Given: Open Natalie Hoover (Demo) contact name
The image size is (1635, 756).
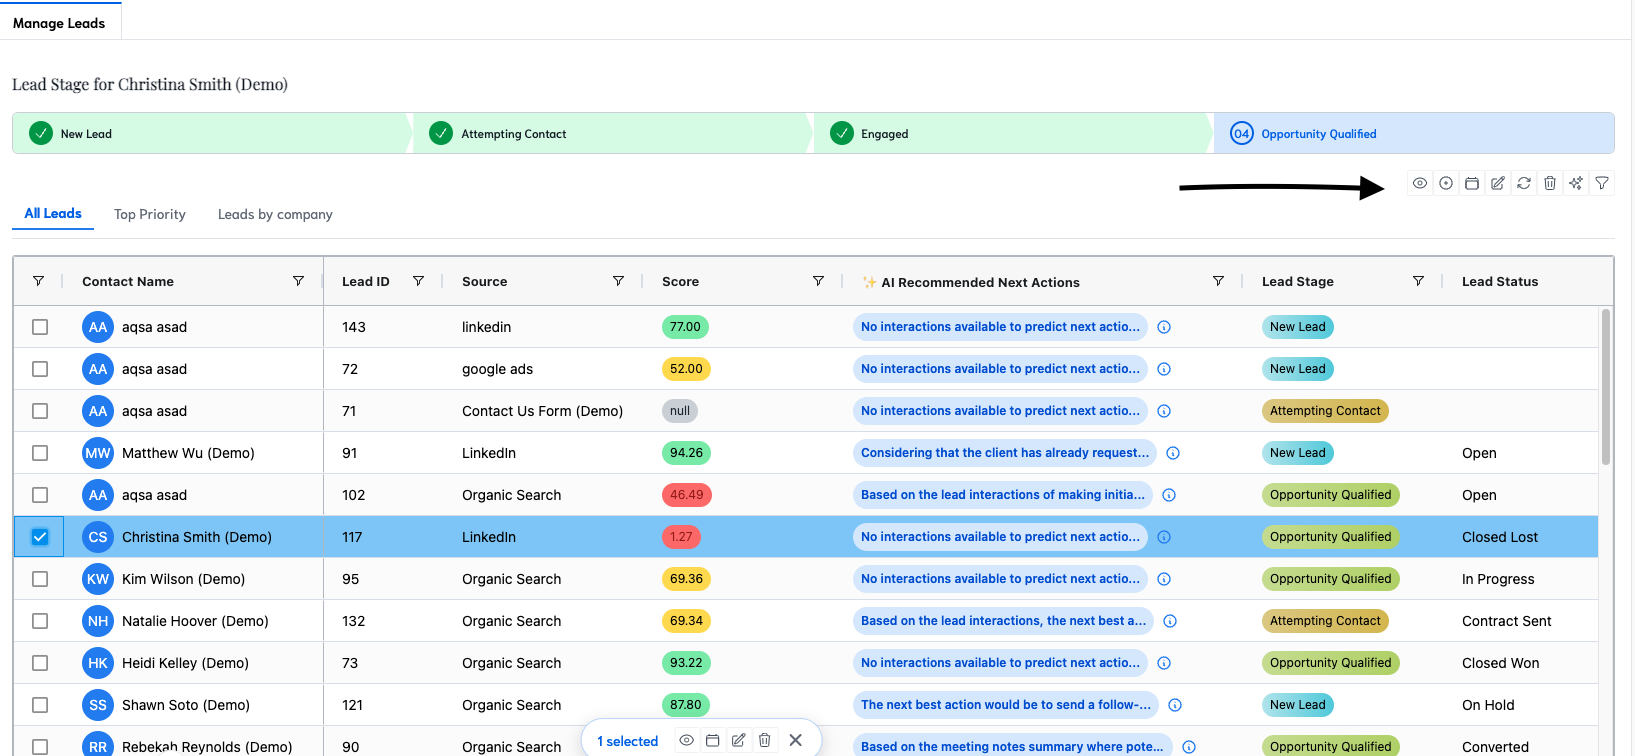Looking at the screenshot, I should click(195, 621).
